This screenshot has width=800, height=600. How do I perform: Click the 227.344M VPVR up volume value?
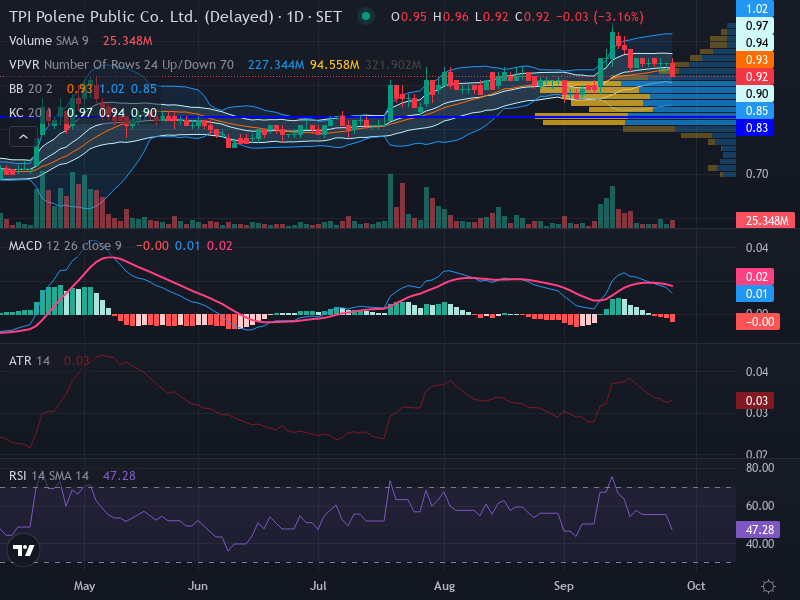tap(276, 65)
